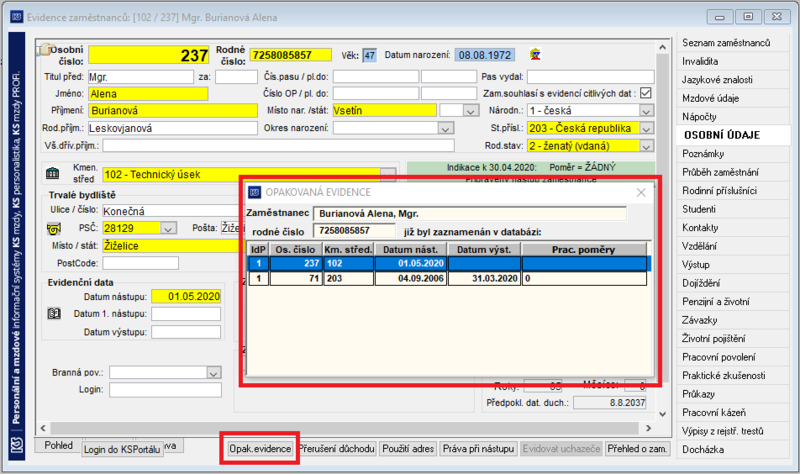Click Přerušení důchodu button
Image resolution: width=800 pixels, height=474 pixels.
point(337,449)
